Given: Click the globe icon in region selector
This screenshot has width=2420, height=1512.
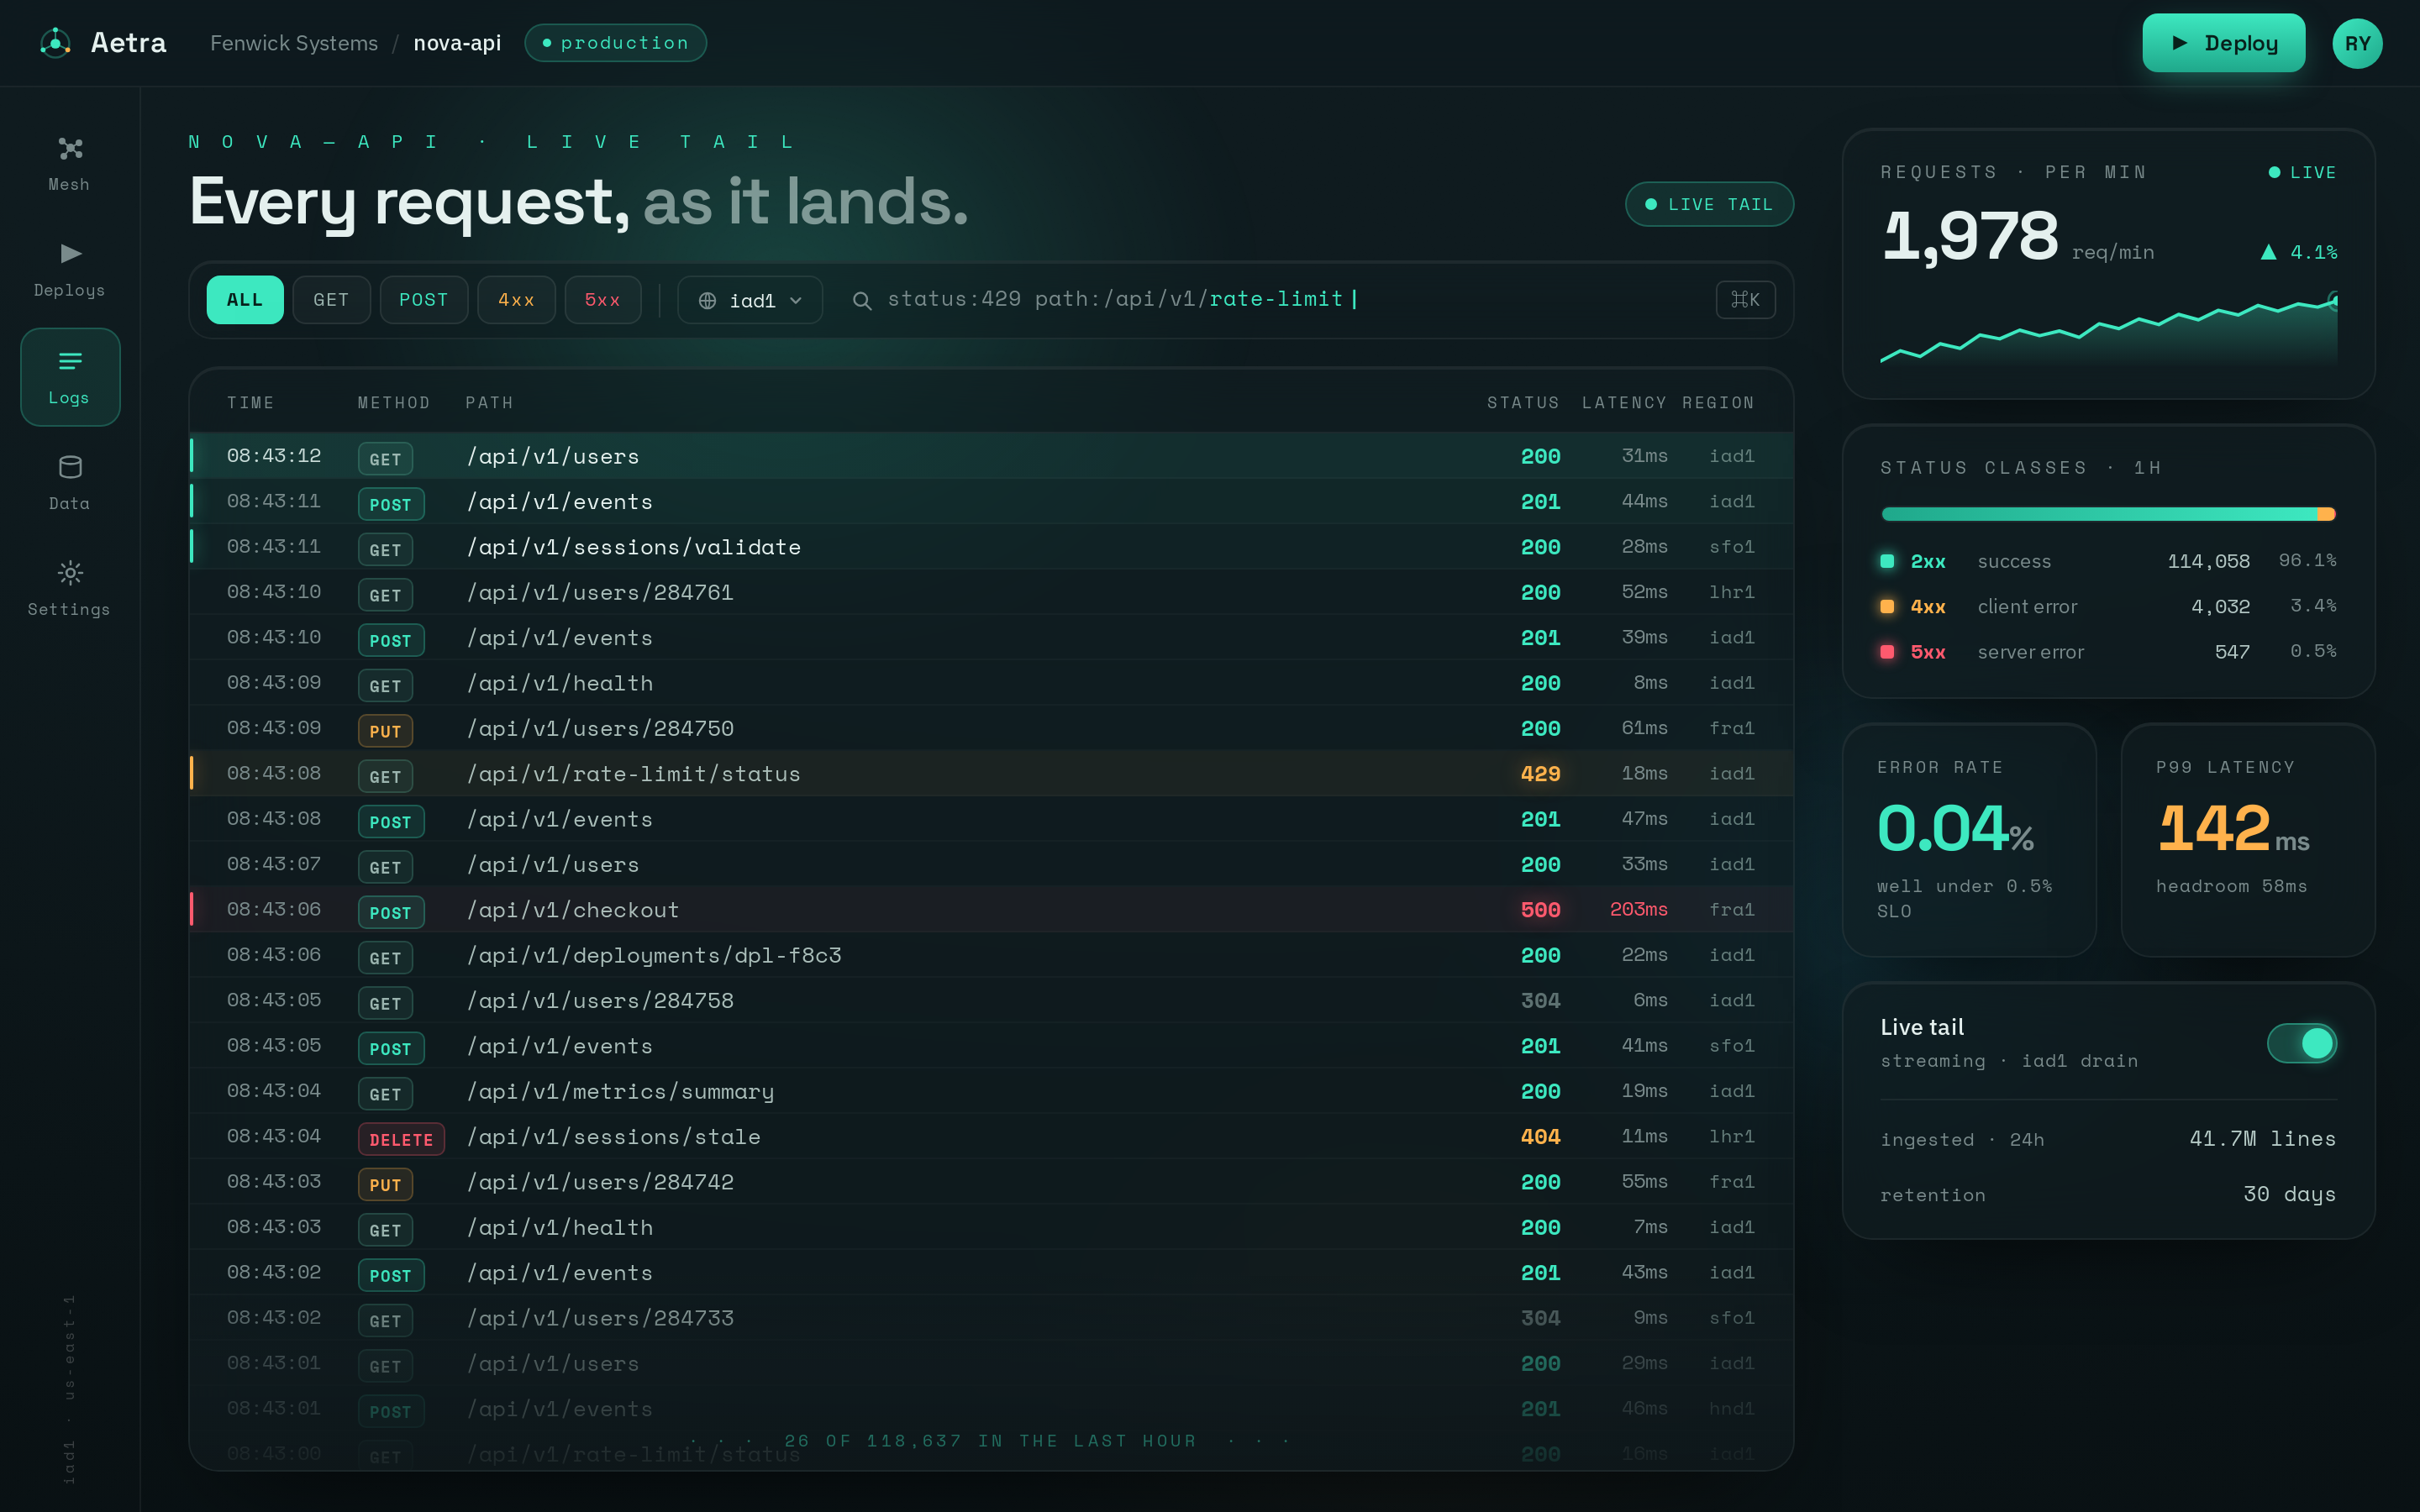Looking at the screenshot, I should coord(707,301).
